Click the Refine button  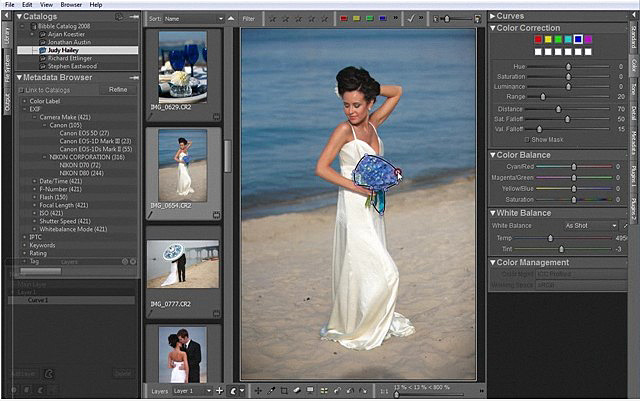coord(118,90)
